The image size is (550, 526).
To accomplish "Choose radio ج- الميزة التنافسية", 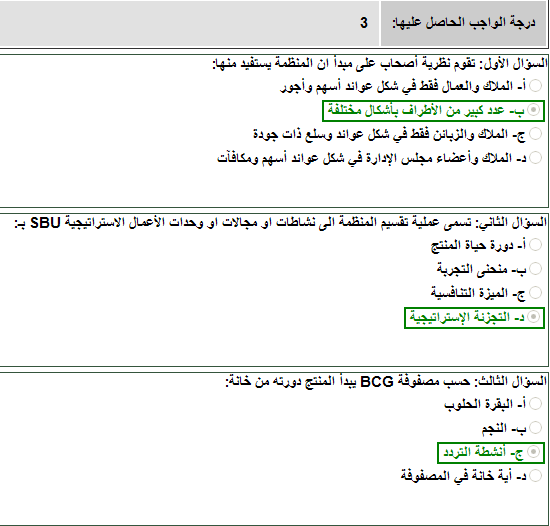I will point(535,292).
